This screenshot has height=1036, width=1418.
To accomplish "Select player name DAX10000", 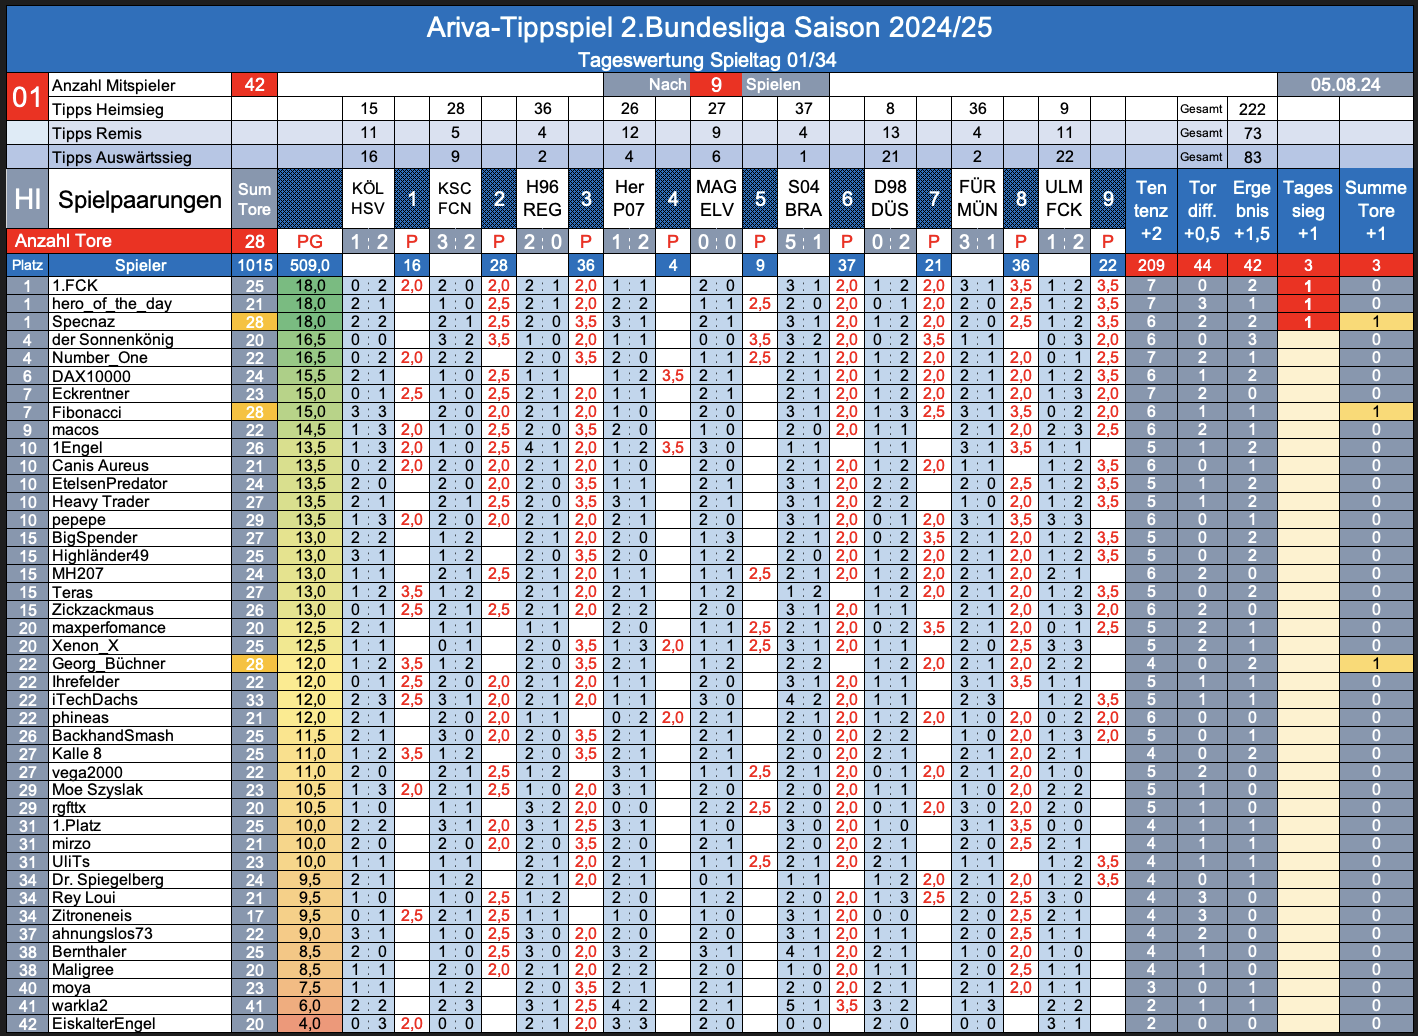I will (x=91, y=375).
